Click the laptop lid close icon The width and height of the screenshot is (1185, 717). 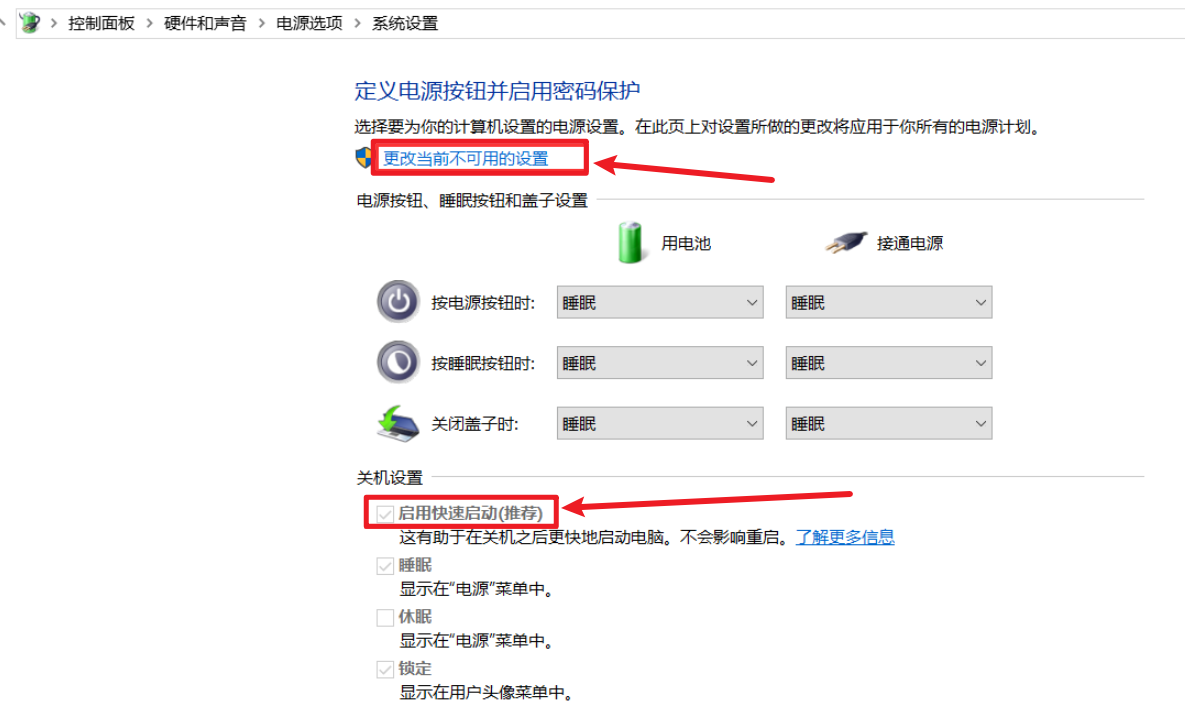click(398, 423)
